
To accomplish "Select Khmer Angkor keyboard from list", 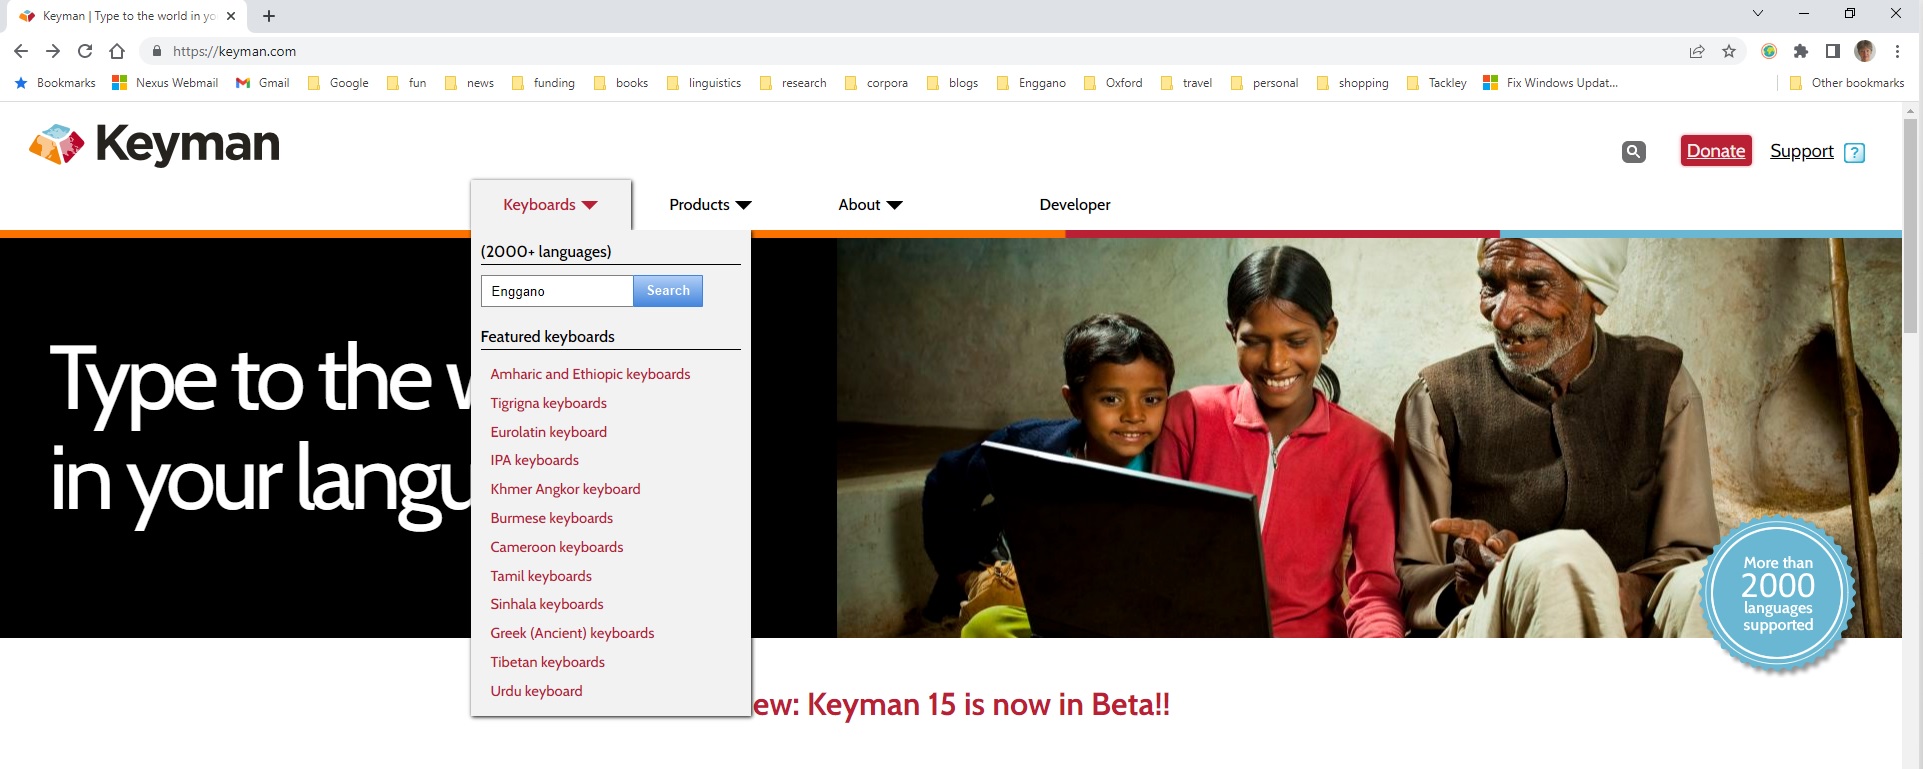I will tap(565, 489).
